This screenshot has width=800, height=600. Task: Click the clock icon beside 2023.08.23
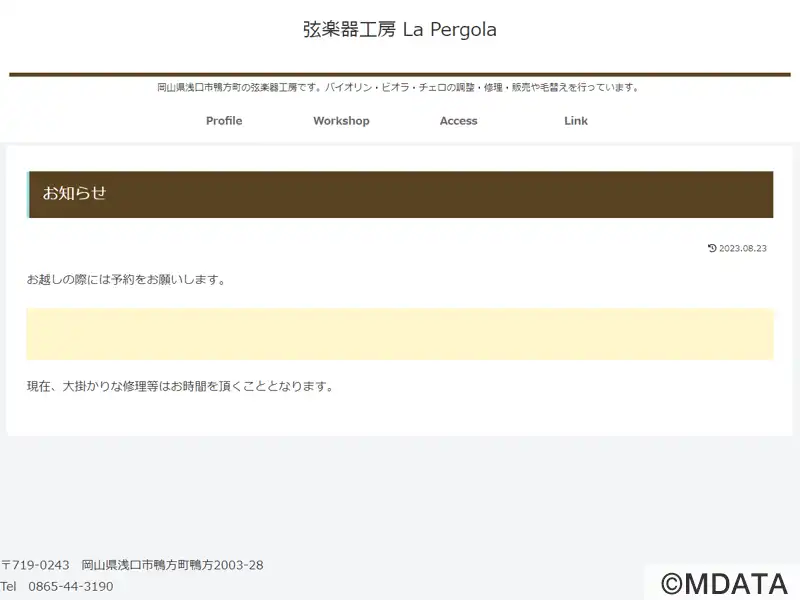(712, 248)
